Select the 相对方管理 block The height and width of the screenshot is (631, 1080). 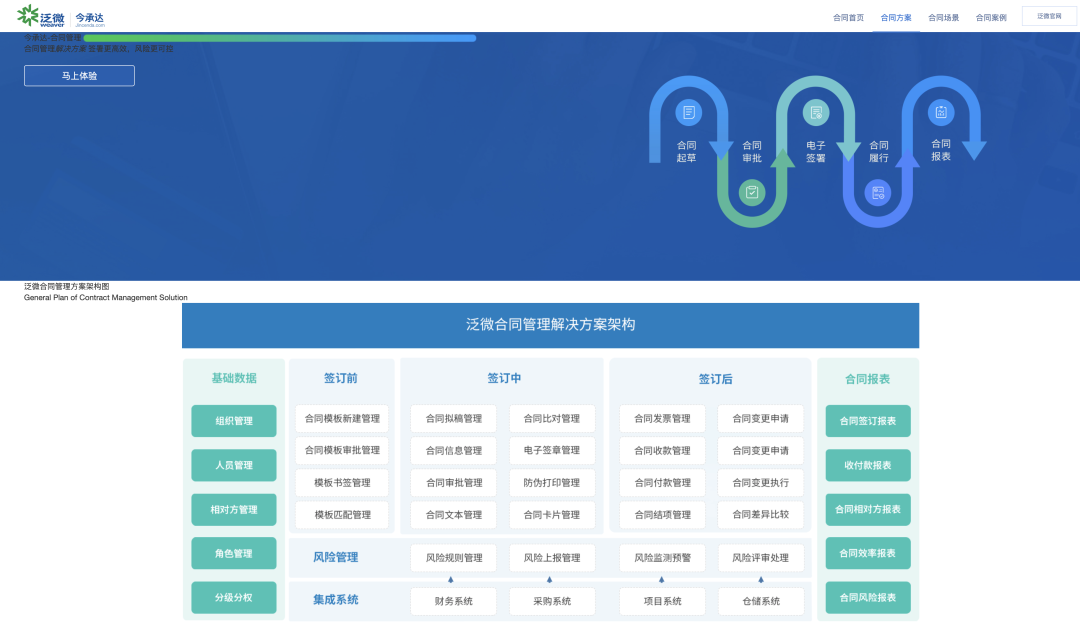point(233,510)
